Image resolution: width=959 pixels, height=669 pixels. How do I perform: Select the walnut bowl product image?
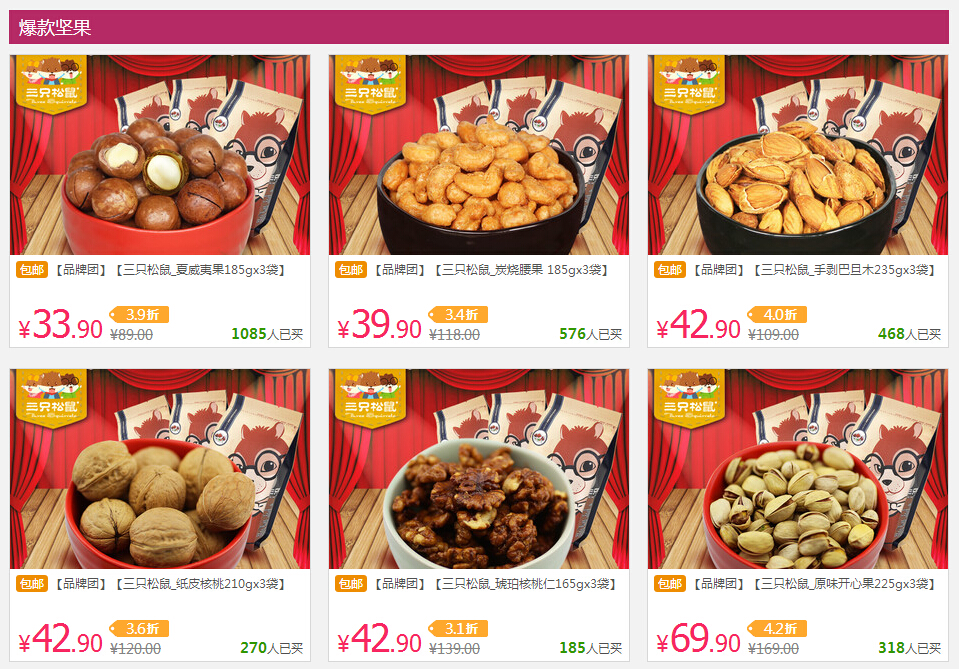[x=160, y=469]
